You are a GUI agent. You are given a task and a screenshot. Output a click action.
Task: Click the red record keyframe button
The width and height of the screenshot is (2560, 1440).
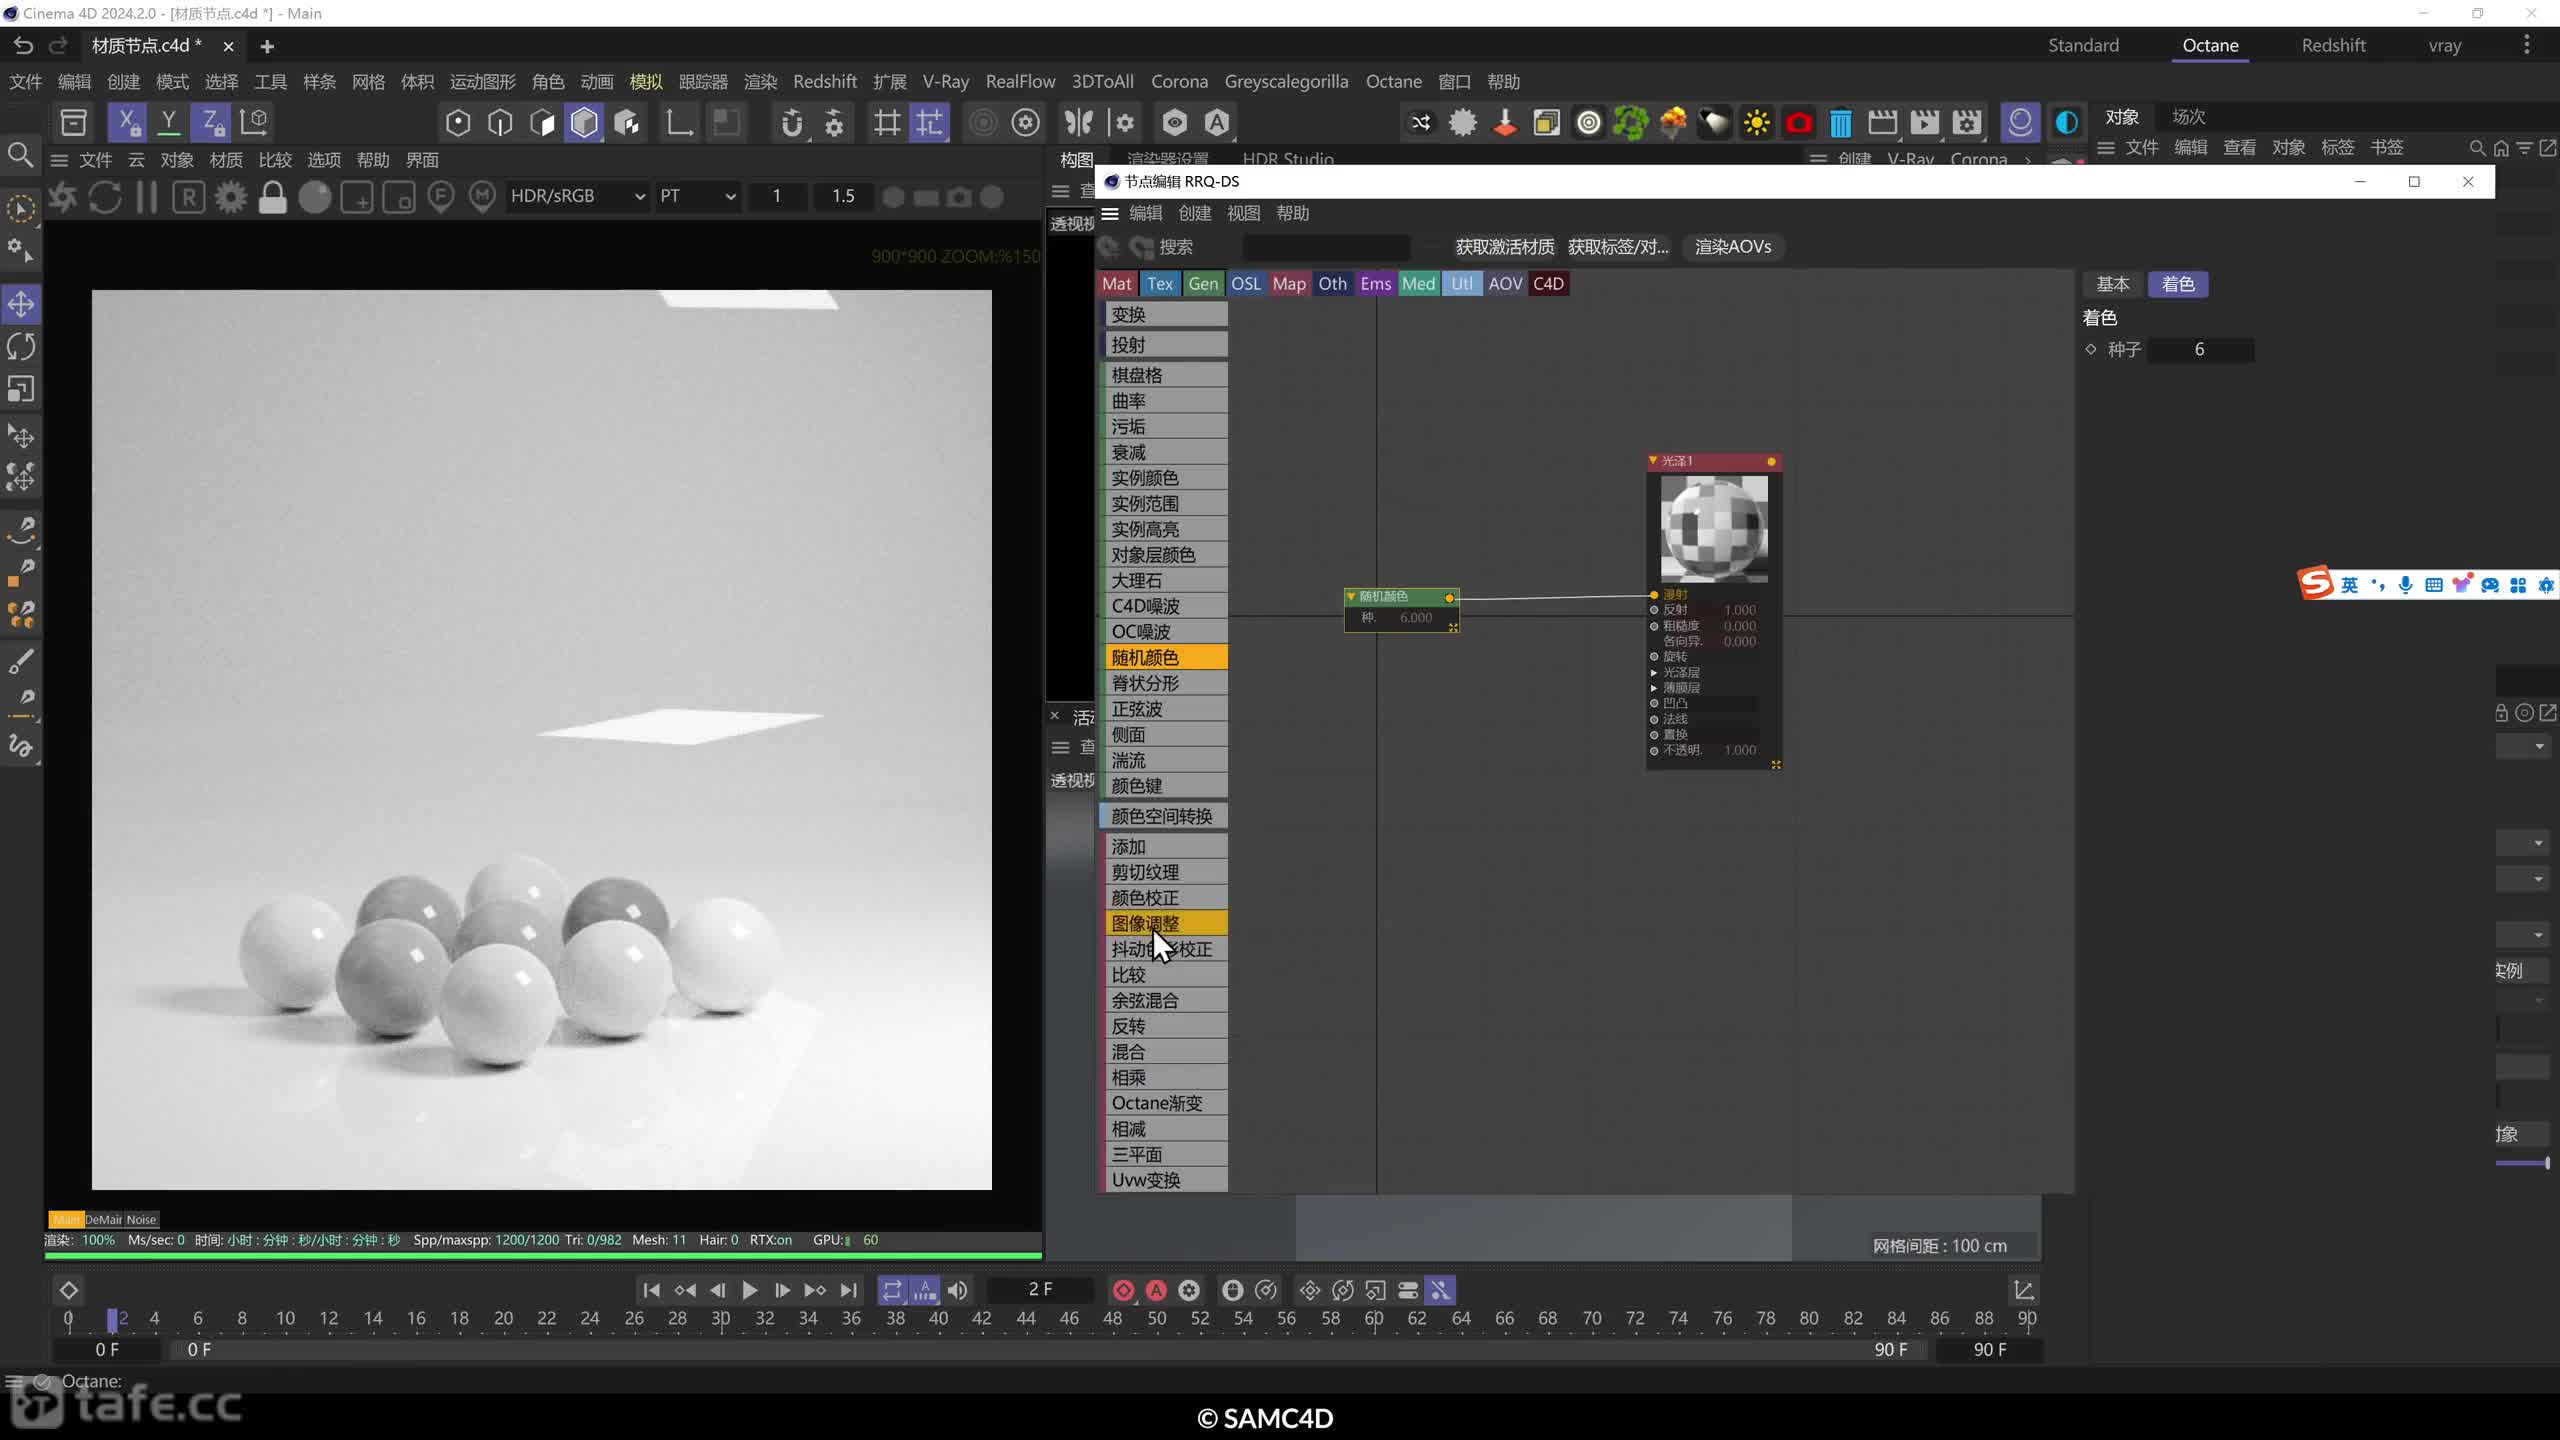(1123, 1290)
